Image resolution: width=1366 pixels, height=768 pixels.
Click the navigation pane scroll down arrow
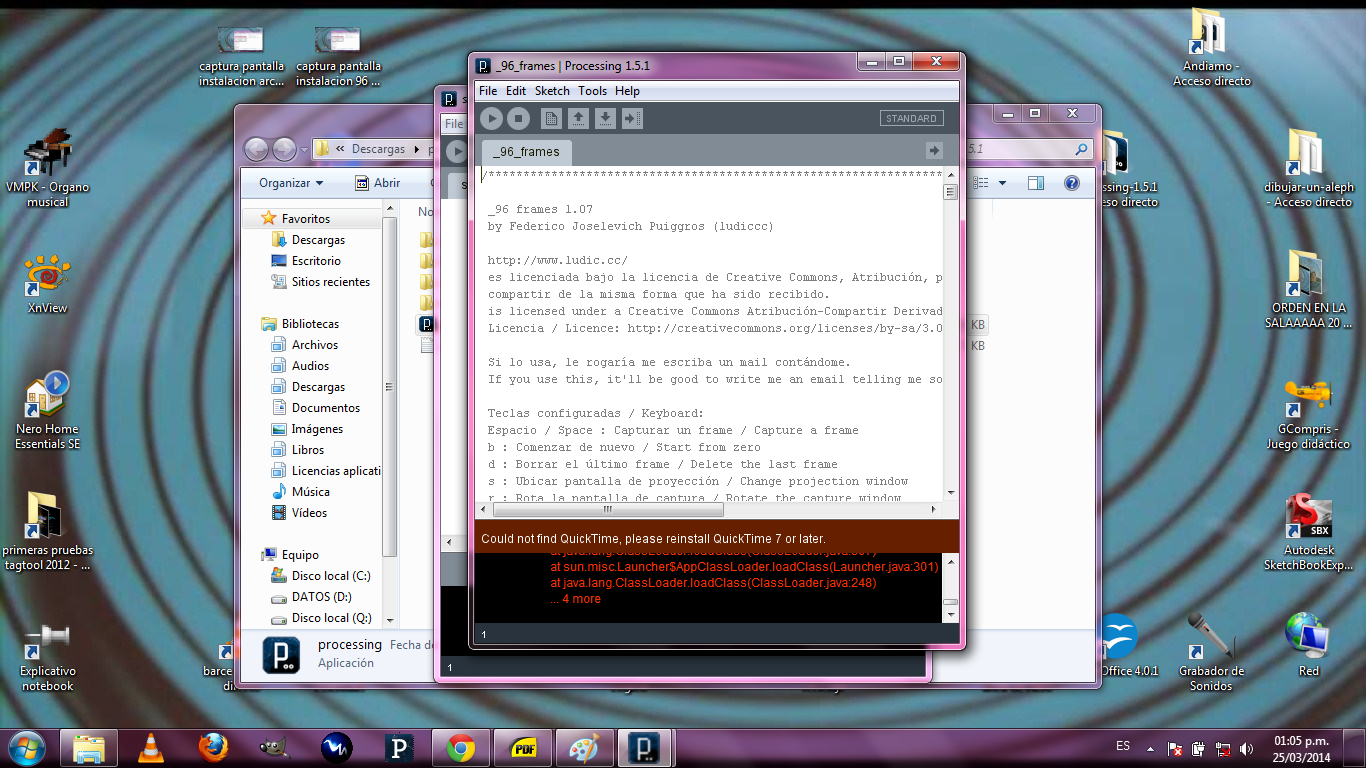tap(390, 621)
